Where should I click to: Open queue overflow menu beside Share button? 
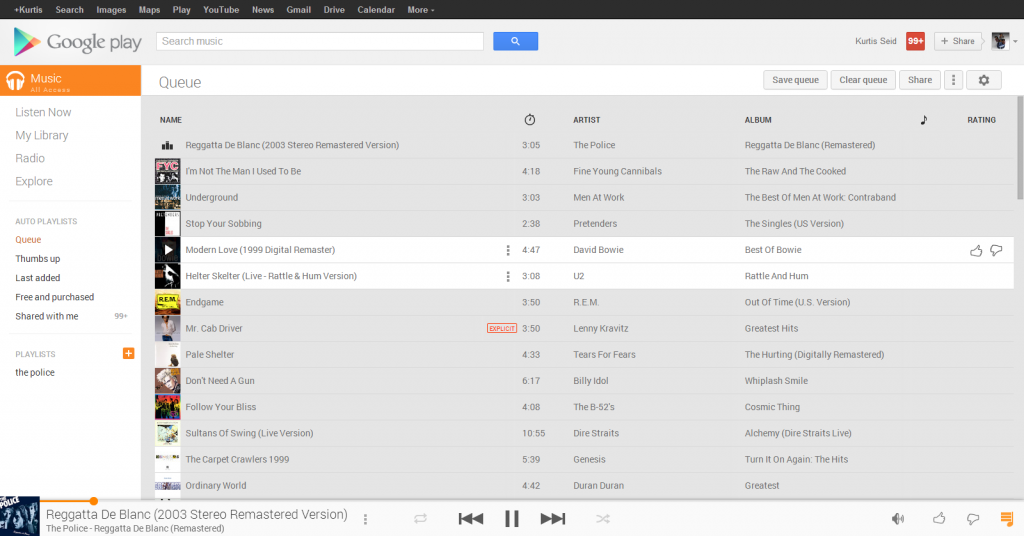pos(953,80)
